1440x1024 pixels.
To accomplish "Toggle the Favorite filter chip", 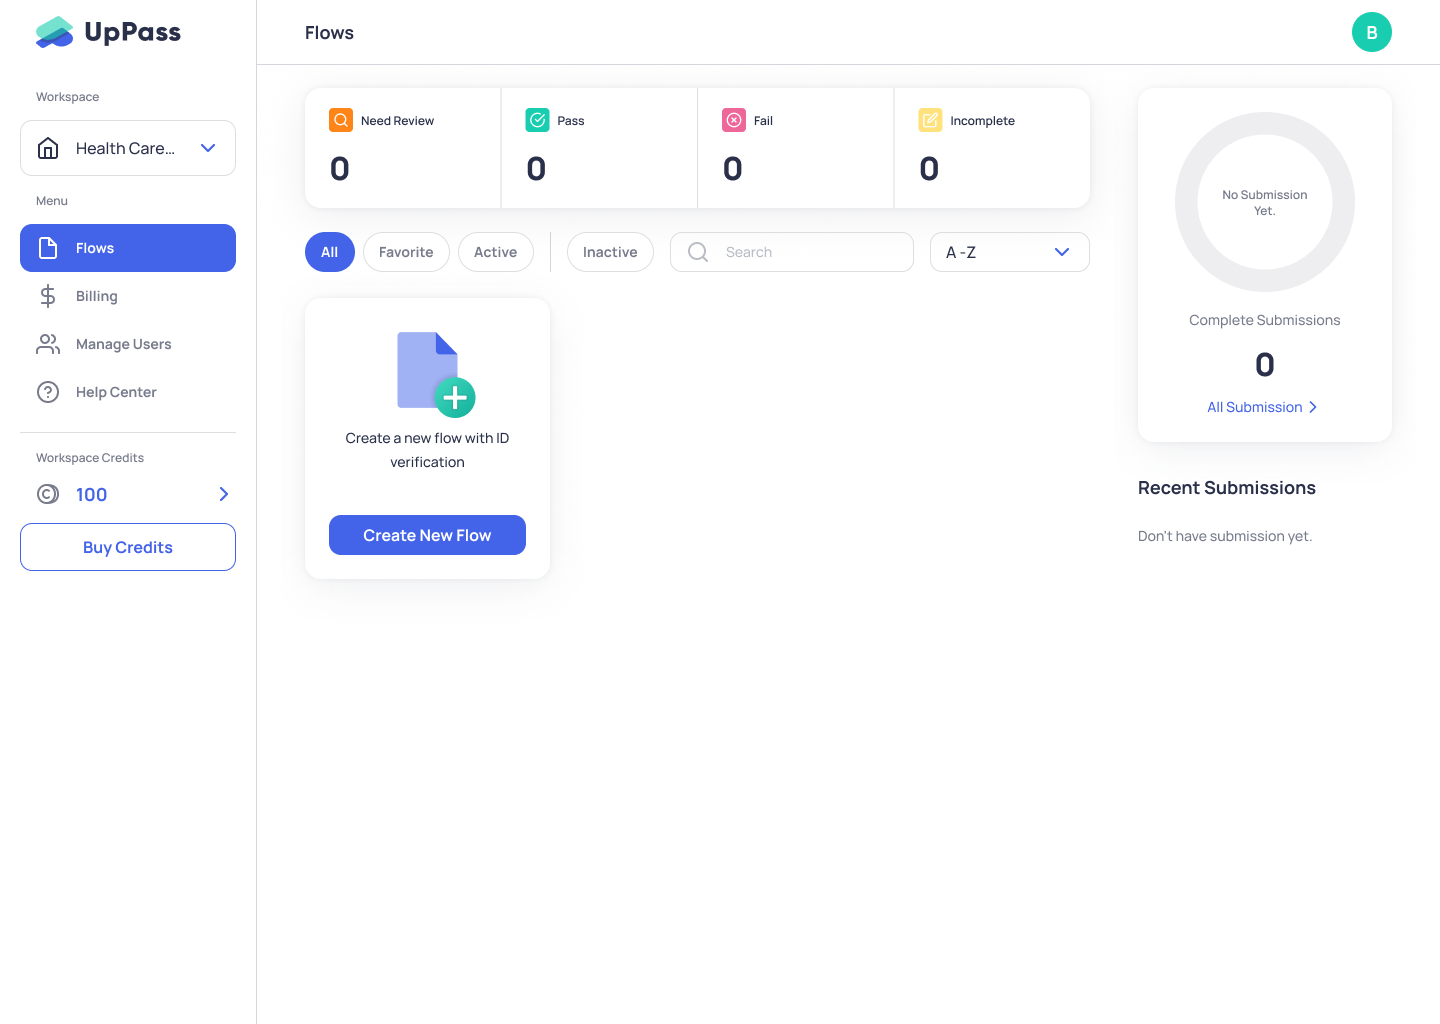I will [x=406, y=252].
